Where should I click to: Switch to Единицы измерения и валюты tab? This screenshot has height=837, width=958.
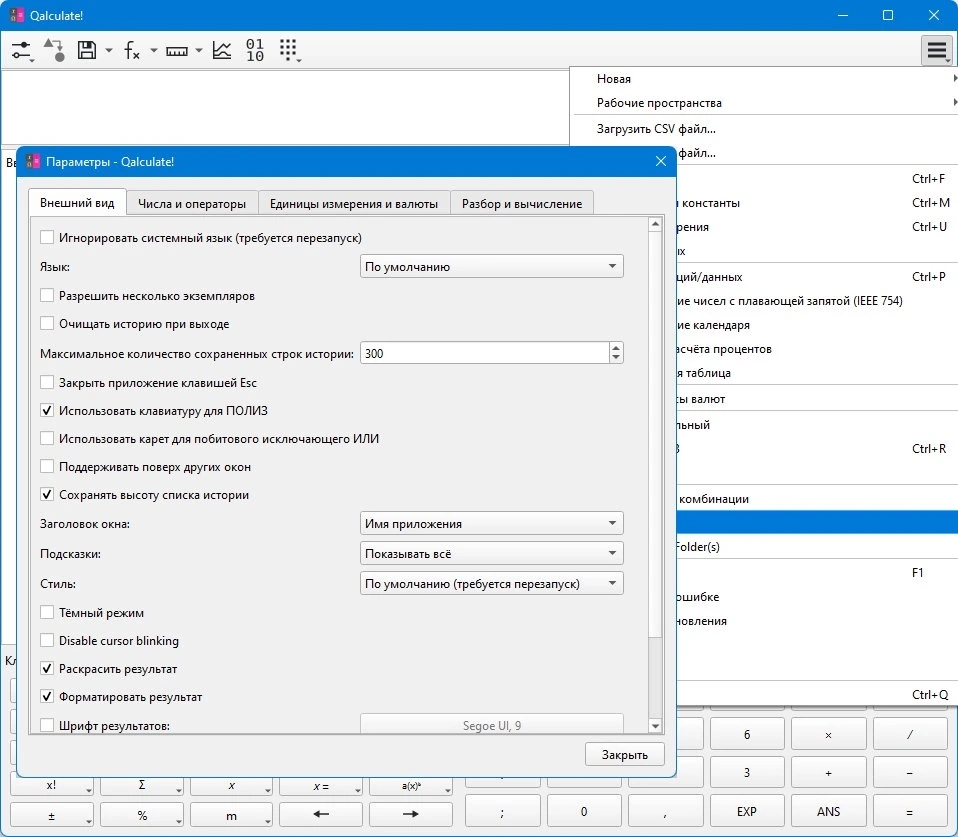pyautogui.click(x=354, y=203)
